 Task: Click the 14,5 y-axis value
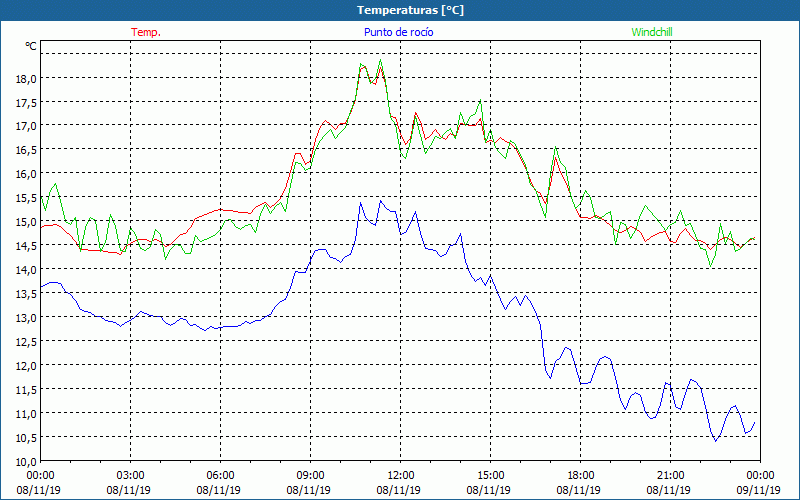click(x=27, y=246)
